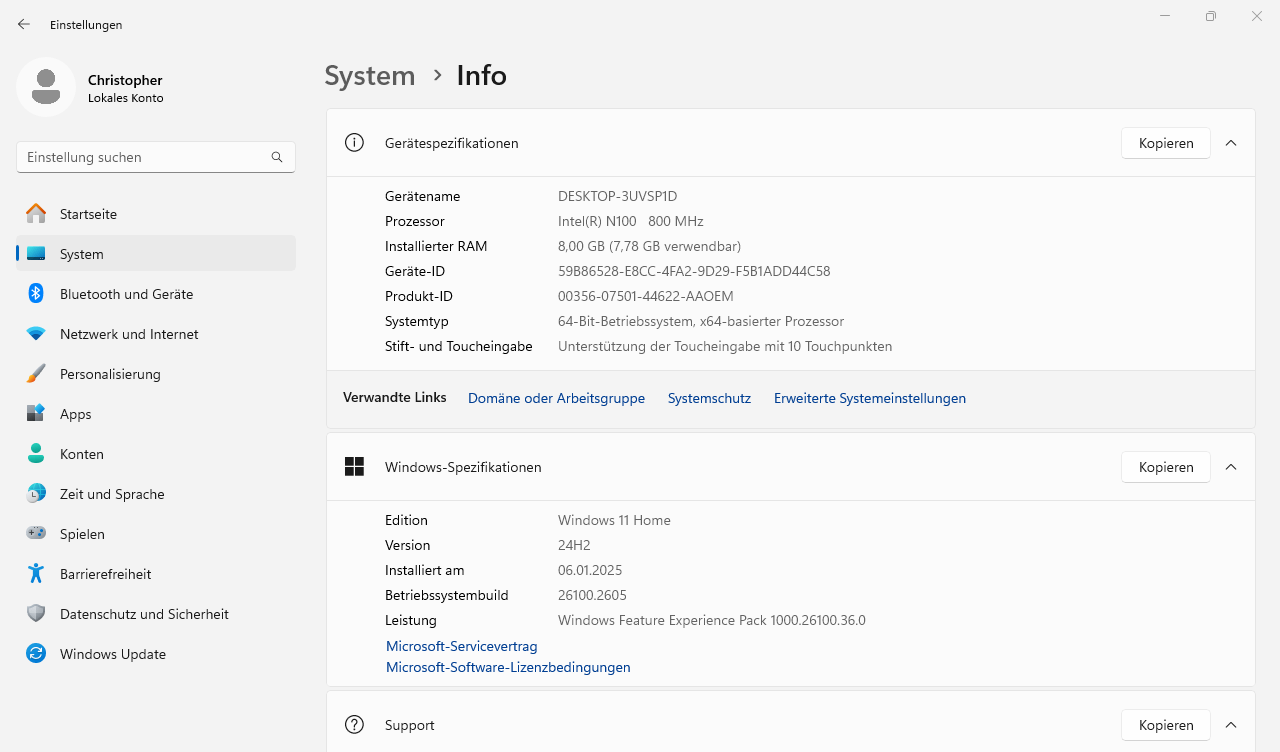
Task: Collapse the Gerätespezifikationen section chevron
Action: click(x=1231, y=143)
